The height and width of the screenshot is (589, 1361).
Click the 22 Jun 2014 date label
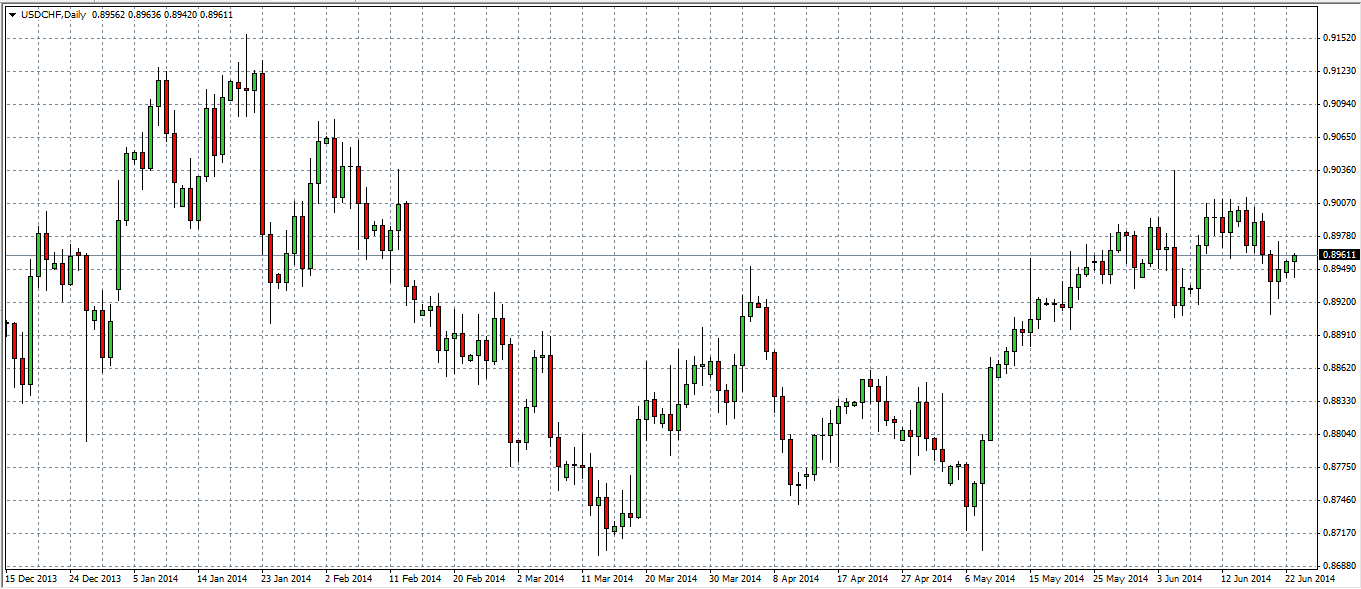[1311, 579]
